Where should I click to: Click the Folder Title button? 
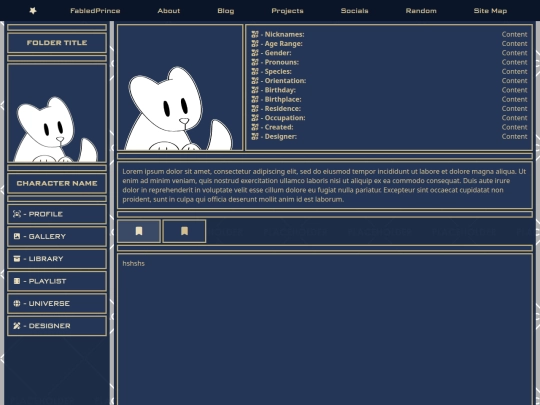point(57,43)
